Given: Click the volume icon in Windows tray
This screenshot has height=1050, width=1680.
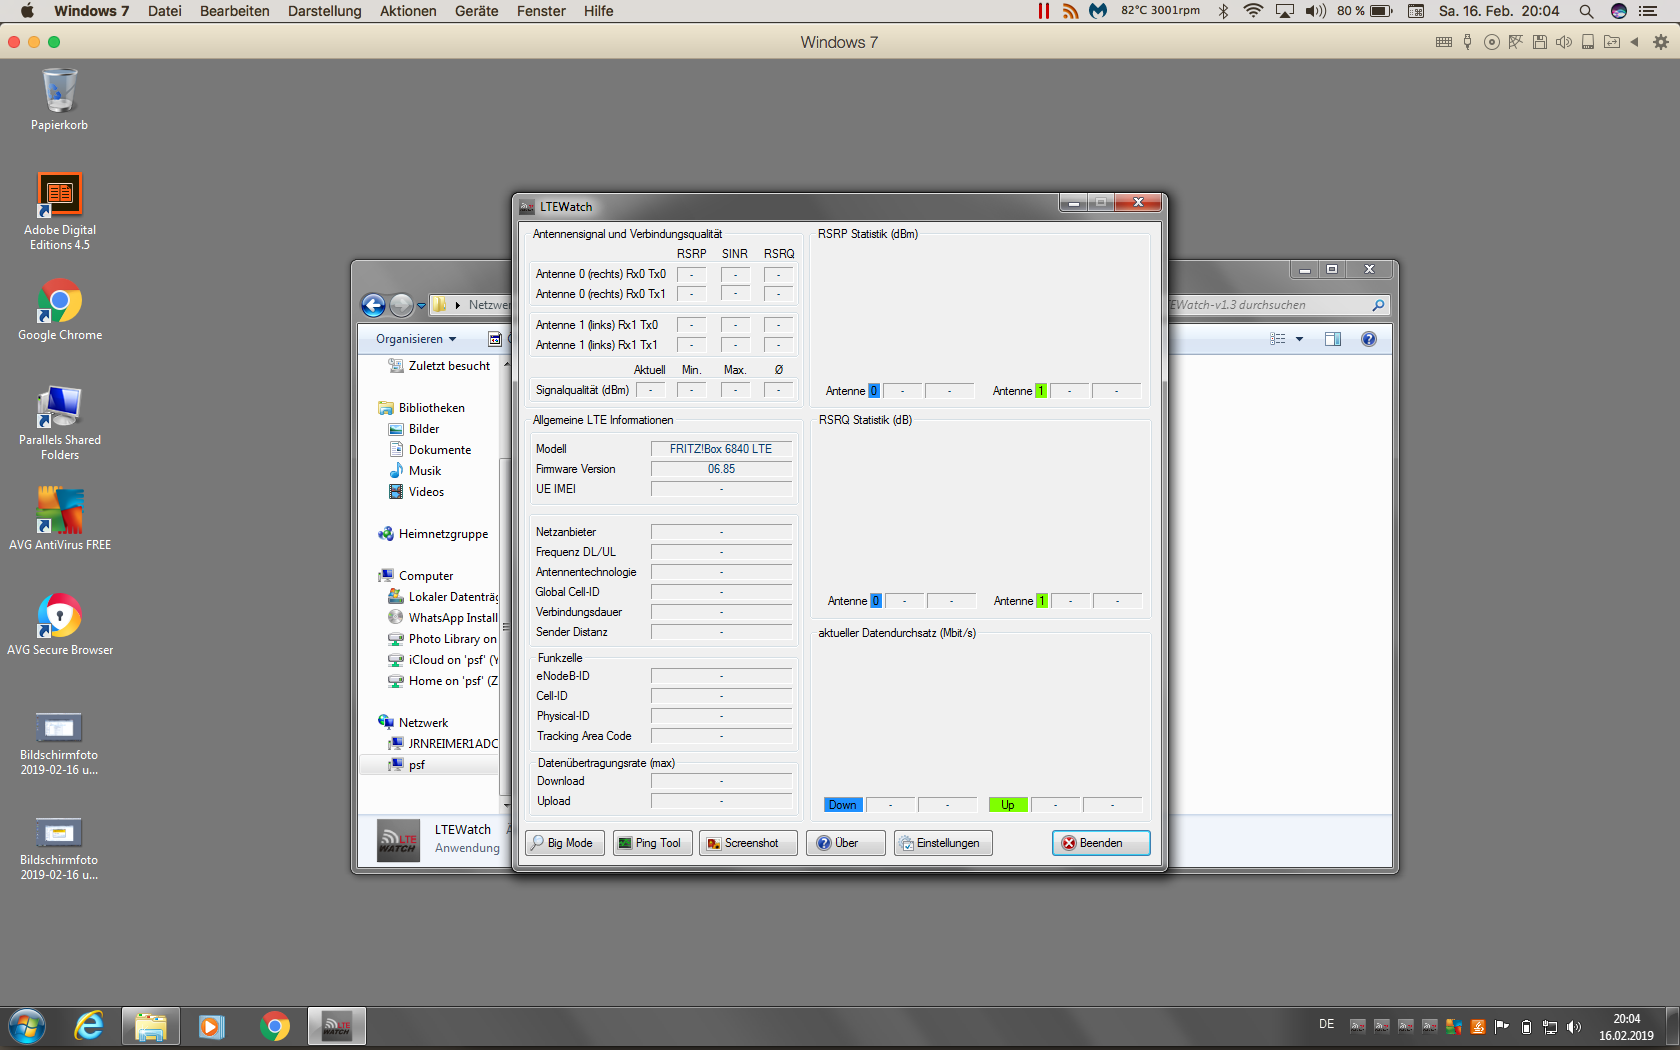Looking at the screenshot, I should [1574, 1027].
